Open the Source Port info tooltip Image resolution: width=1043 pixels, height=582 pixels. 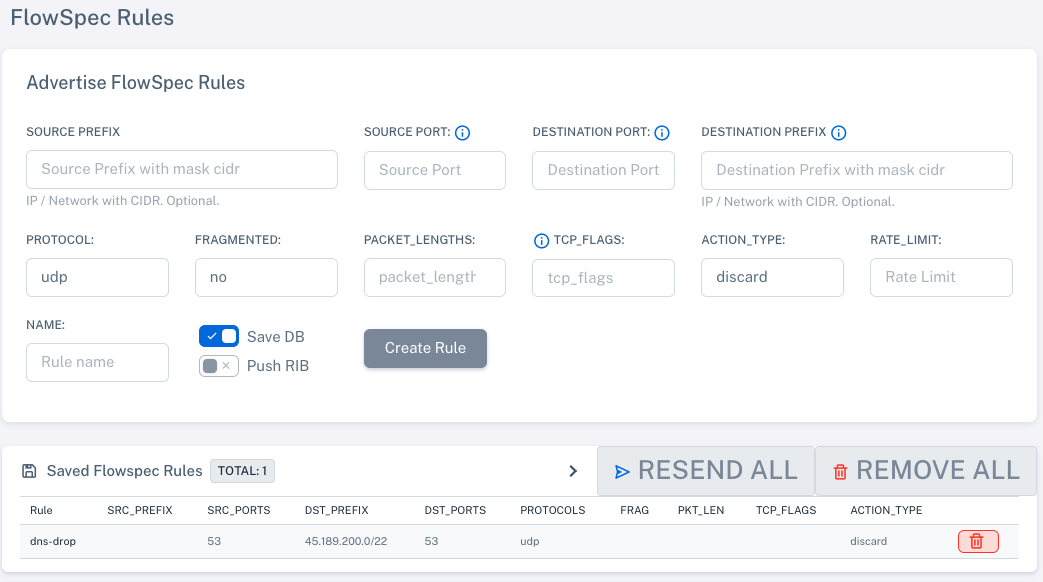tap(462, 131)
